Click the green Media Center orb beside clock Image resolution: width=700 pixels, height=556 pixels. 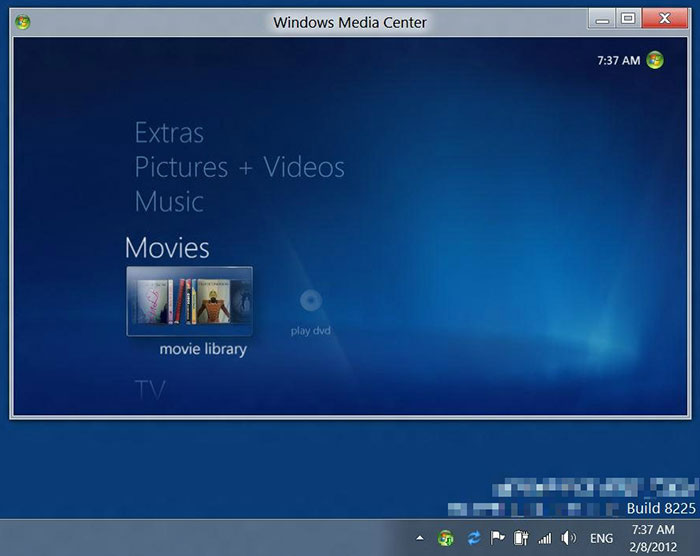655,60
